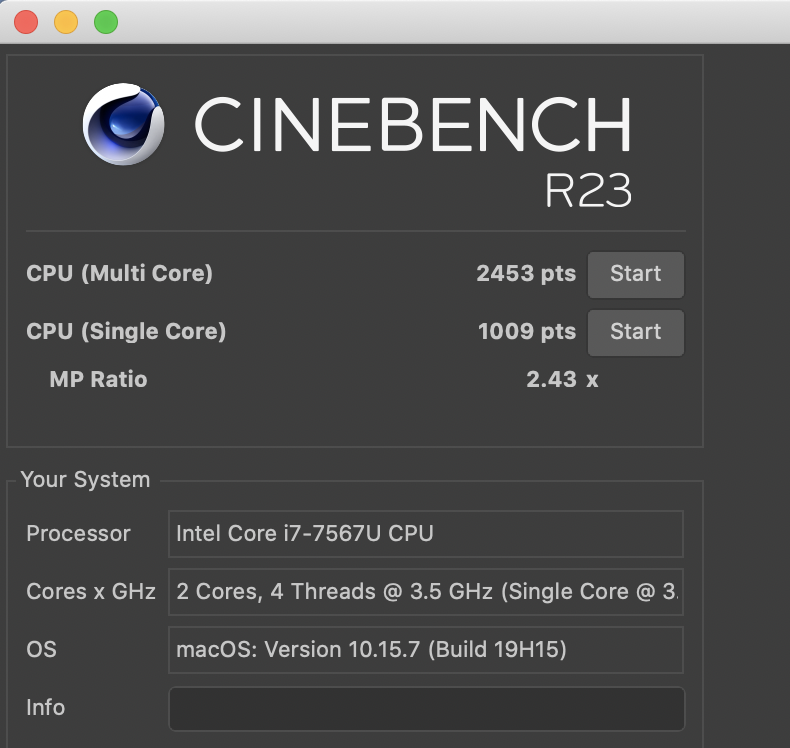Click the CPU (Multi Core) label
Viewport: 790px width, 748px height.
coord(119,274)
